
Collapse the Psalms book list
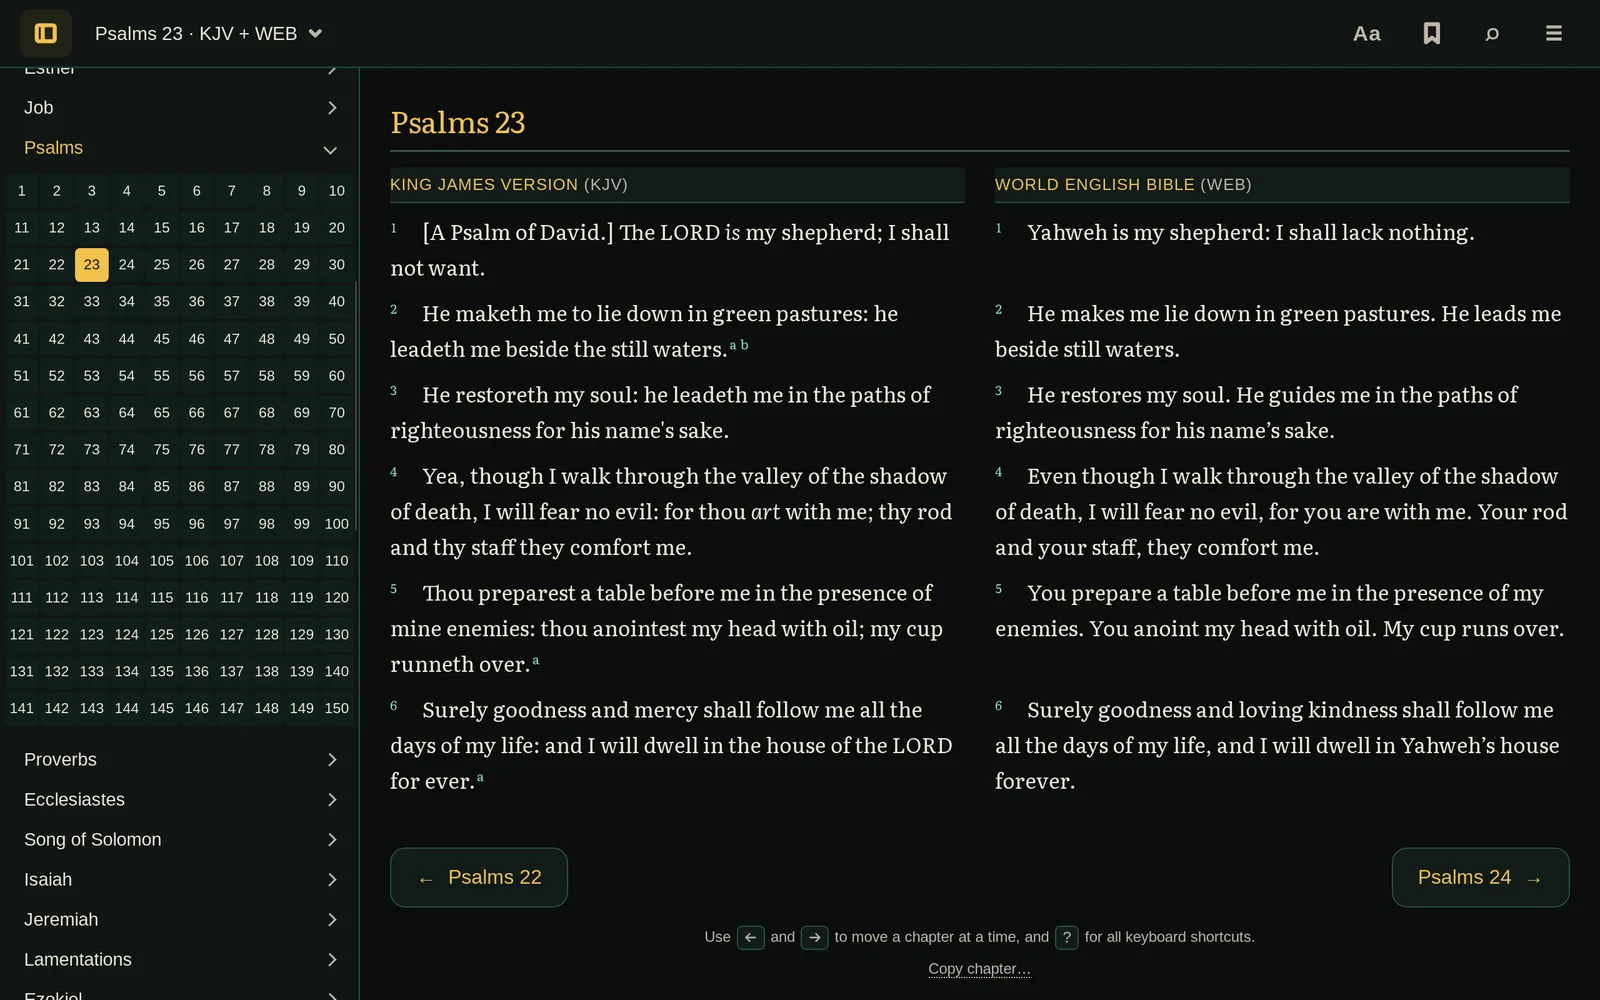coord(180,148)
